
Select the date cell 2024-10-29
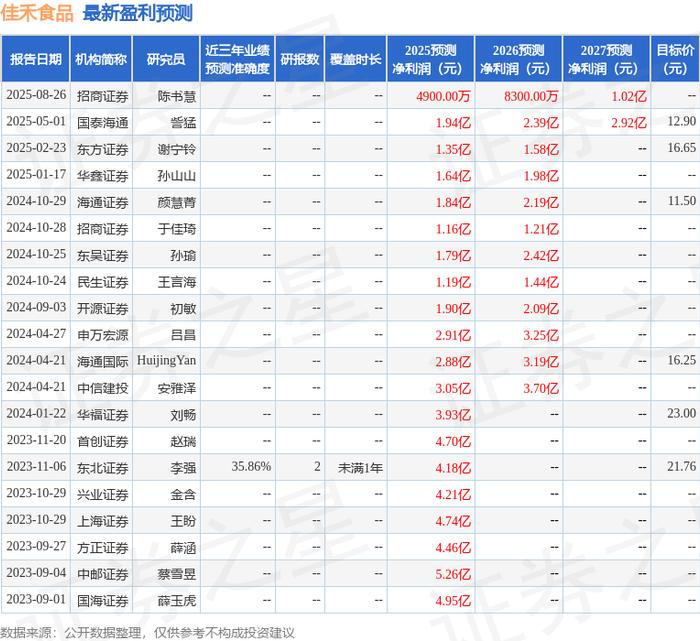pos(36,201)
